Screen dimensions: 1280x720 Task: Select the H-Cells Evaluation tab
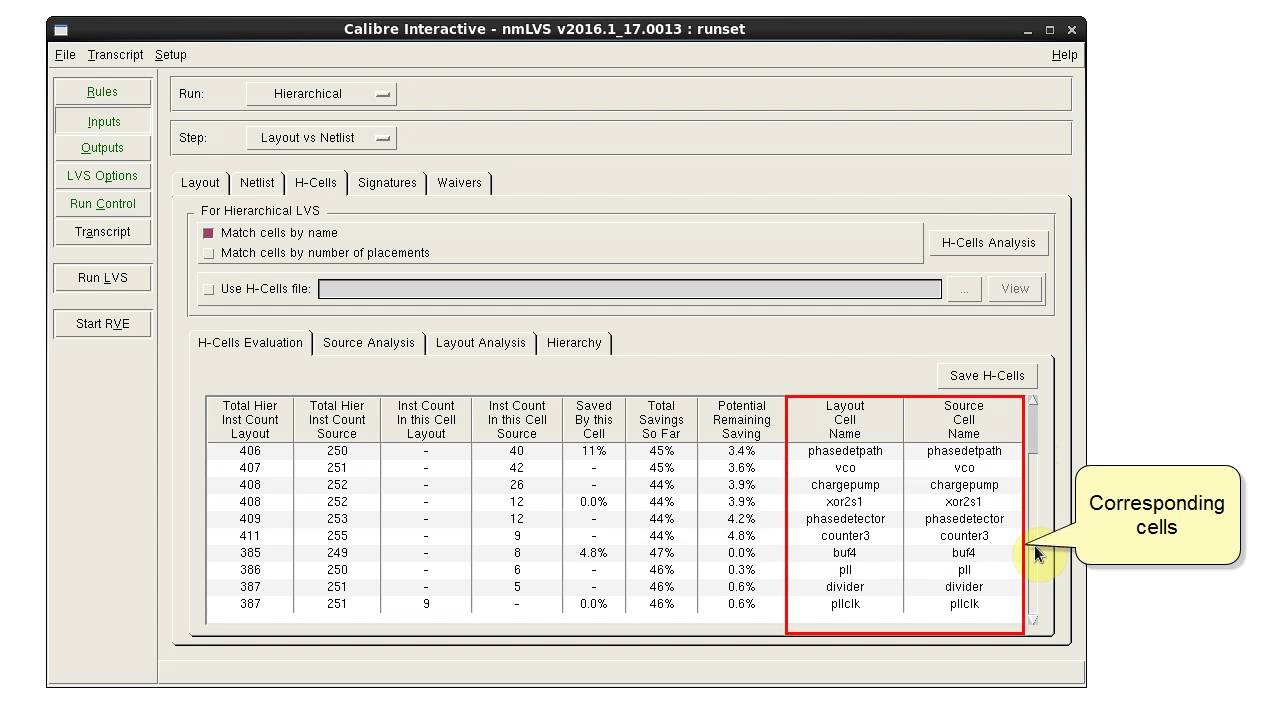(x=250, y=343)
